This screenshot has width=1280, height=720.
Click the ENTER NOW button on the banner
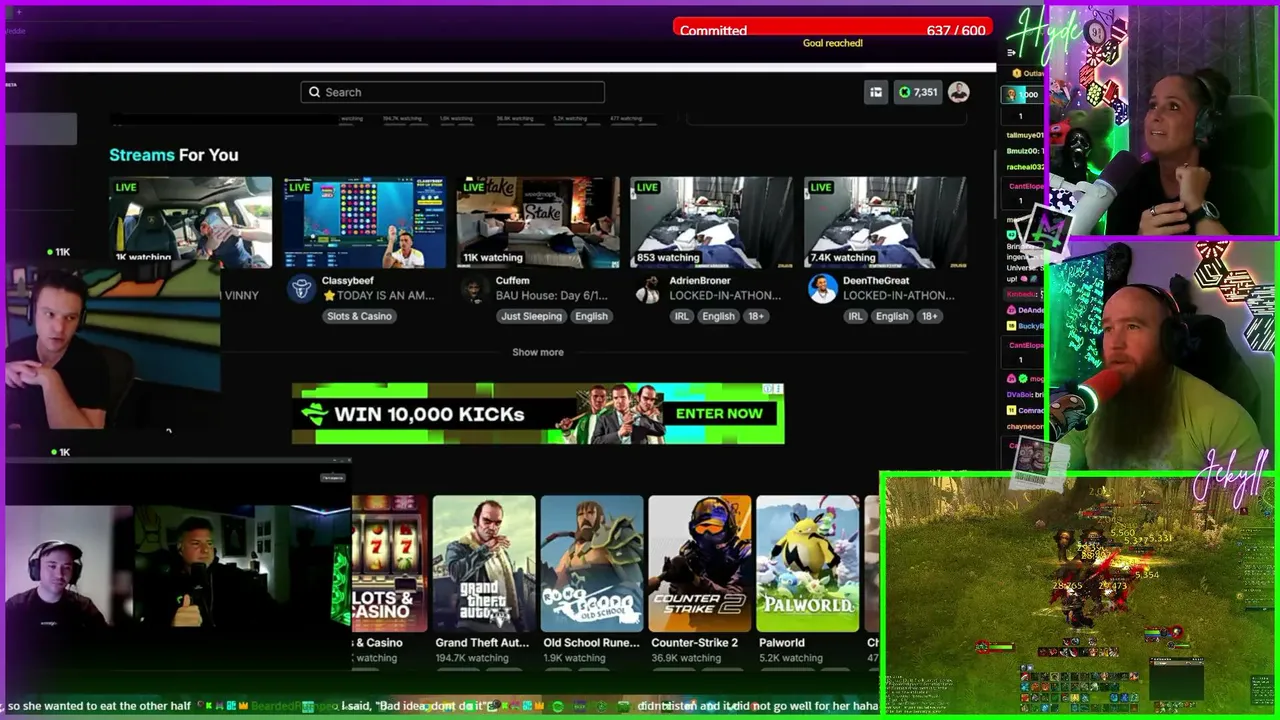click(x=719, y=414)
